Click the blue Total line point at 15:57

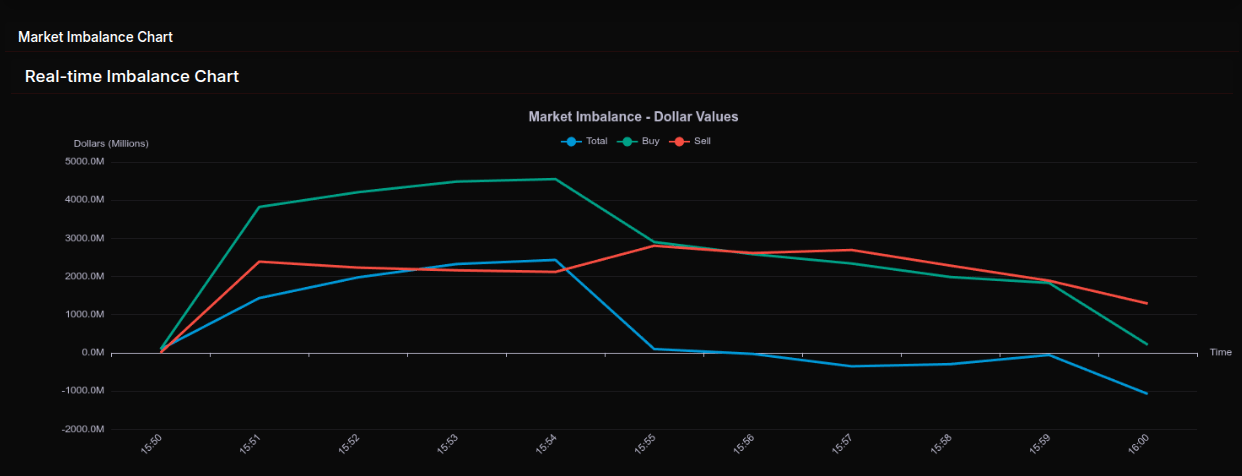click(851, 366)
